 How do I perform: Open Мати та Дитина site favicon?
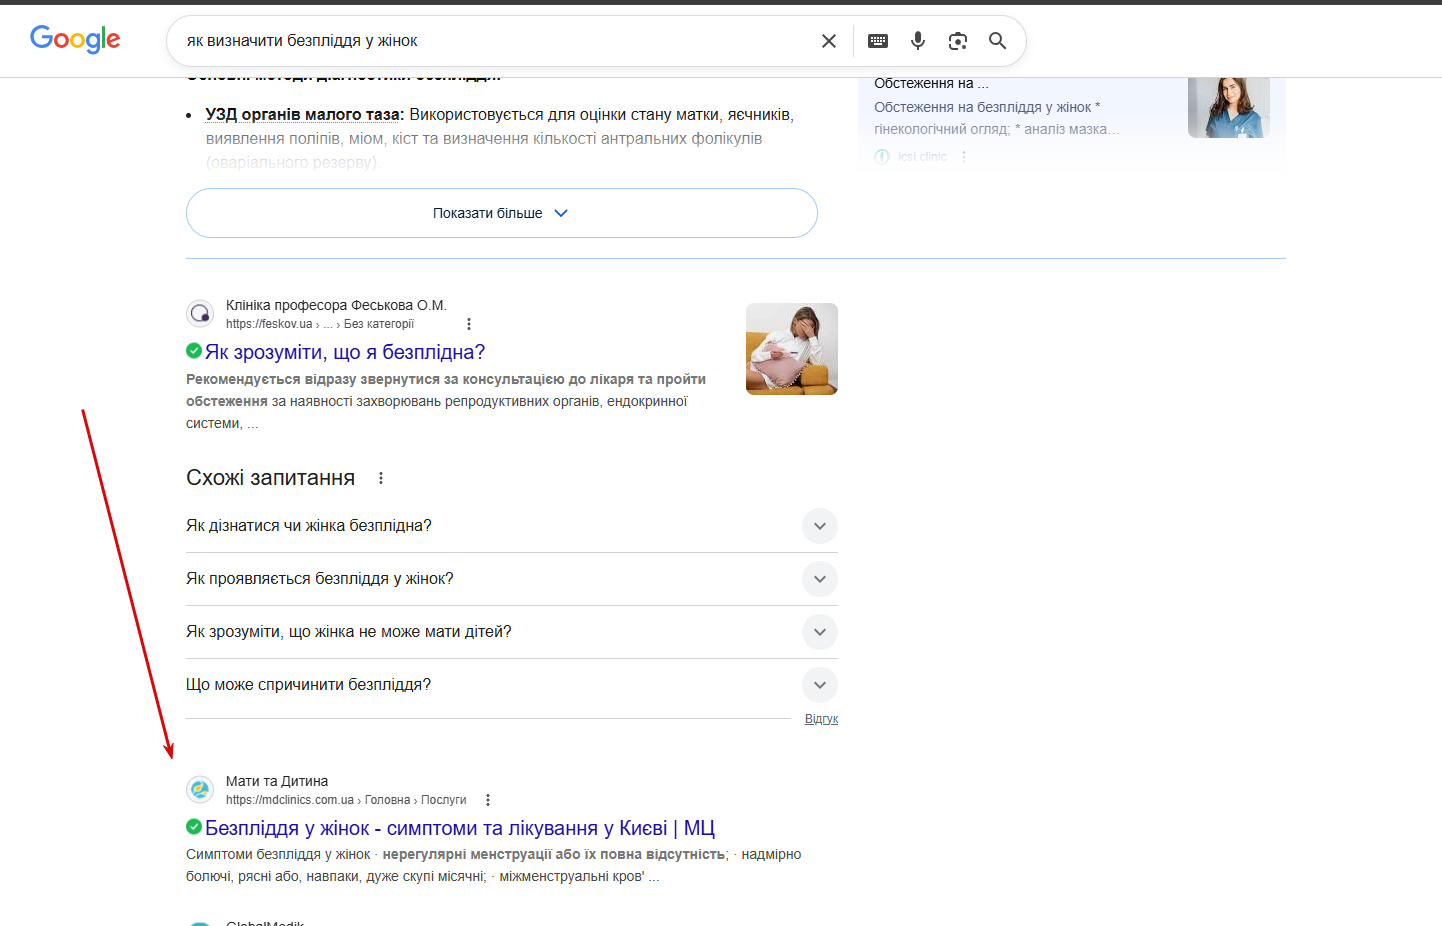[200, 789]
